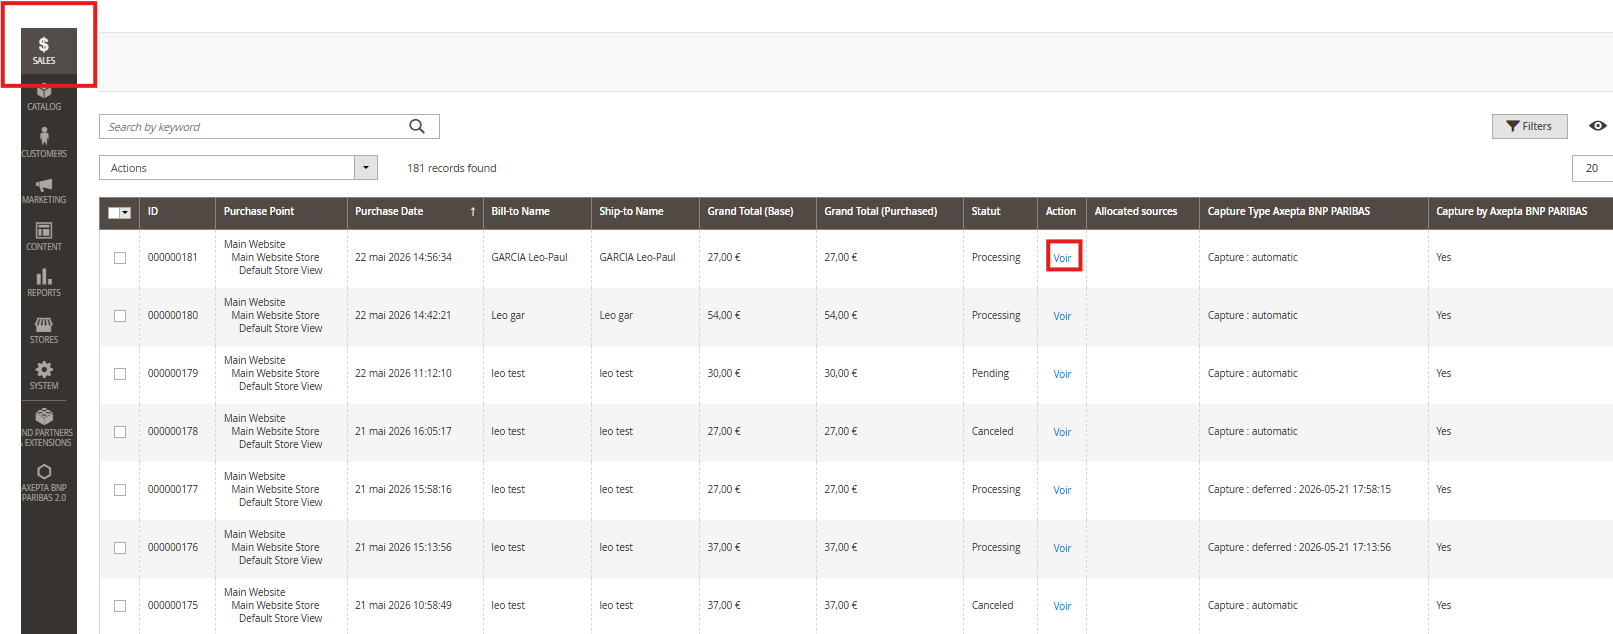Sort by Capture by Axepta BNP PARIBAS header
Image resolution: width=1613 pixels, height=634 pixels.
pos(1520,212)
